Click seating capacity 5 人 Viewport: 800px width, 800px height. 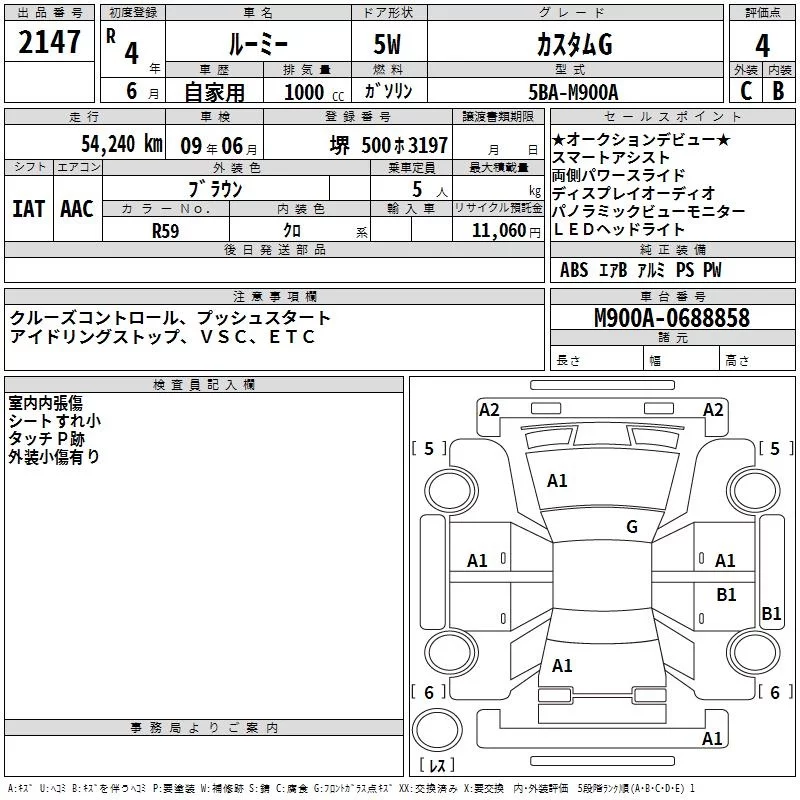coord(430,190)
